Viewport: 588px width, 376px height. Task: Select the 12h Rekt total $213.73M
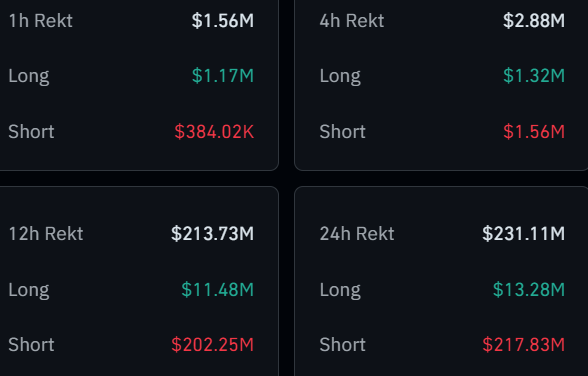point(213,234)
